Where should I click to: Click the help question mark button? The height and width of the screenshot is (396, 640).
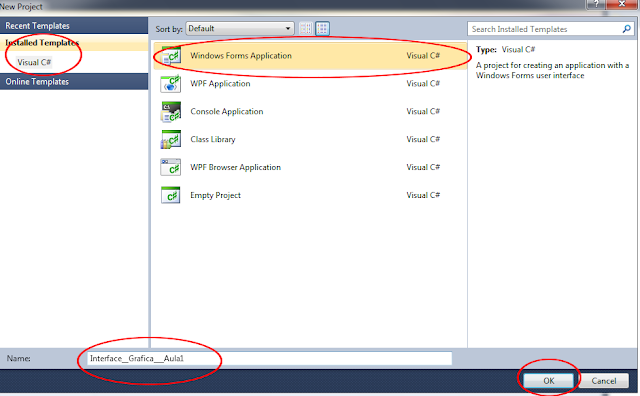(x=596, y=4)
